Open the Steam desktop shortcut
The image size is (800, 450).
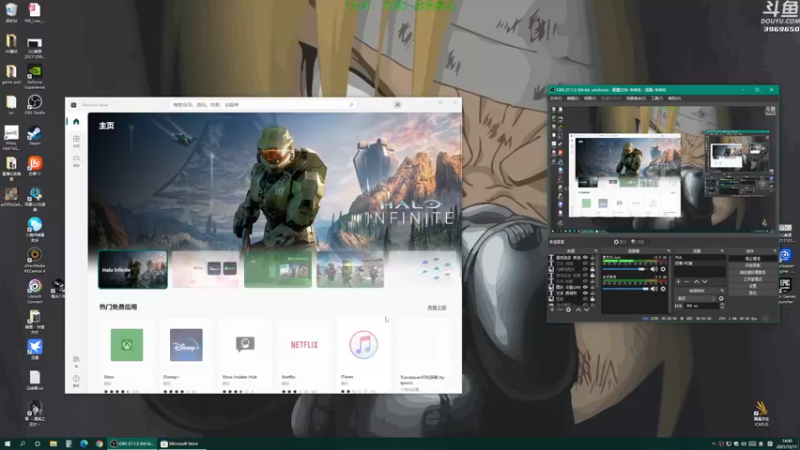coord(35,136)
